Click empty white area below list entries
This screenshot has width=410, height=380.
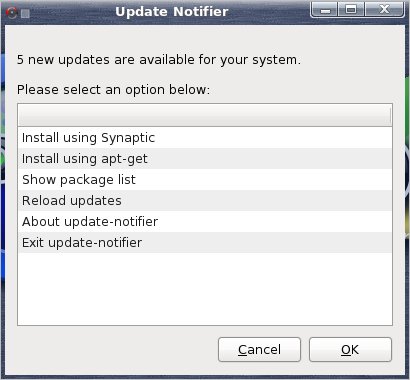click(205, 289)
